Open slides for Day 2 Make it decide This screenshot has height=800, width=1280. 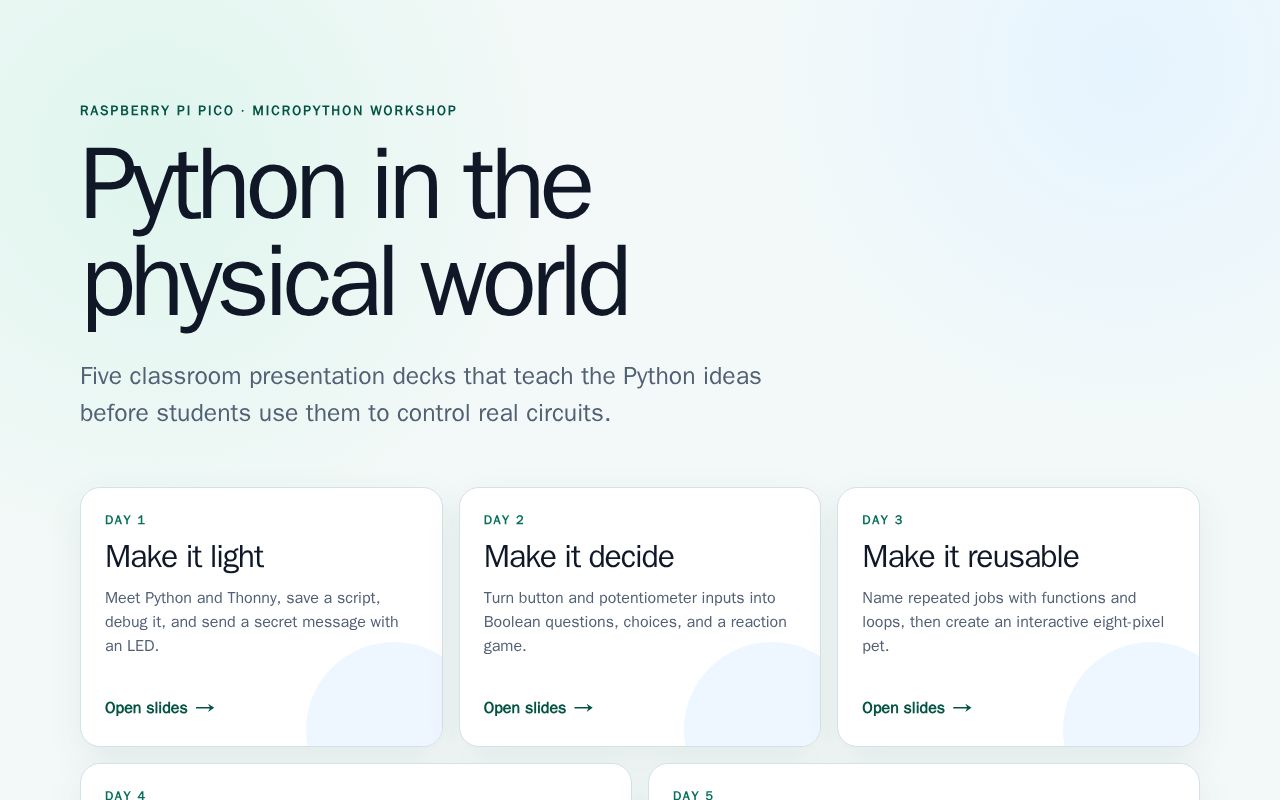[x=538, y=708]
